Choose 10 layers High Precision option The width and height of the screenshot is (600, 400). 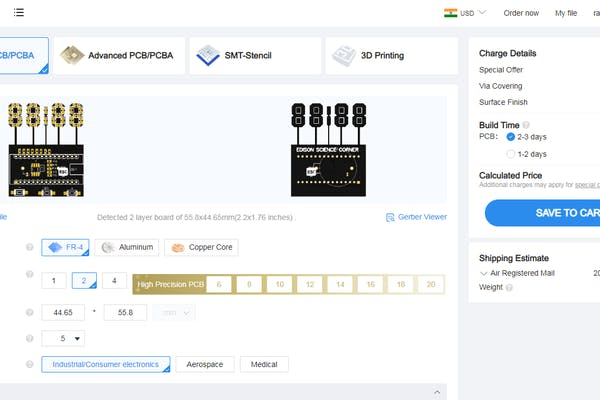(280, 284)
